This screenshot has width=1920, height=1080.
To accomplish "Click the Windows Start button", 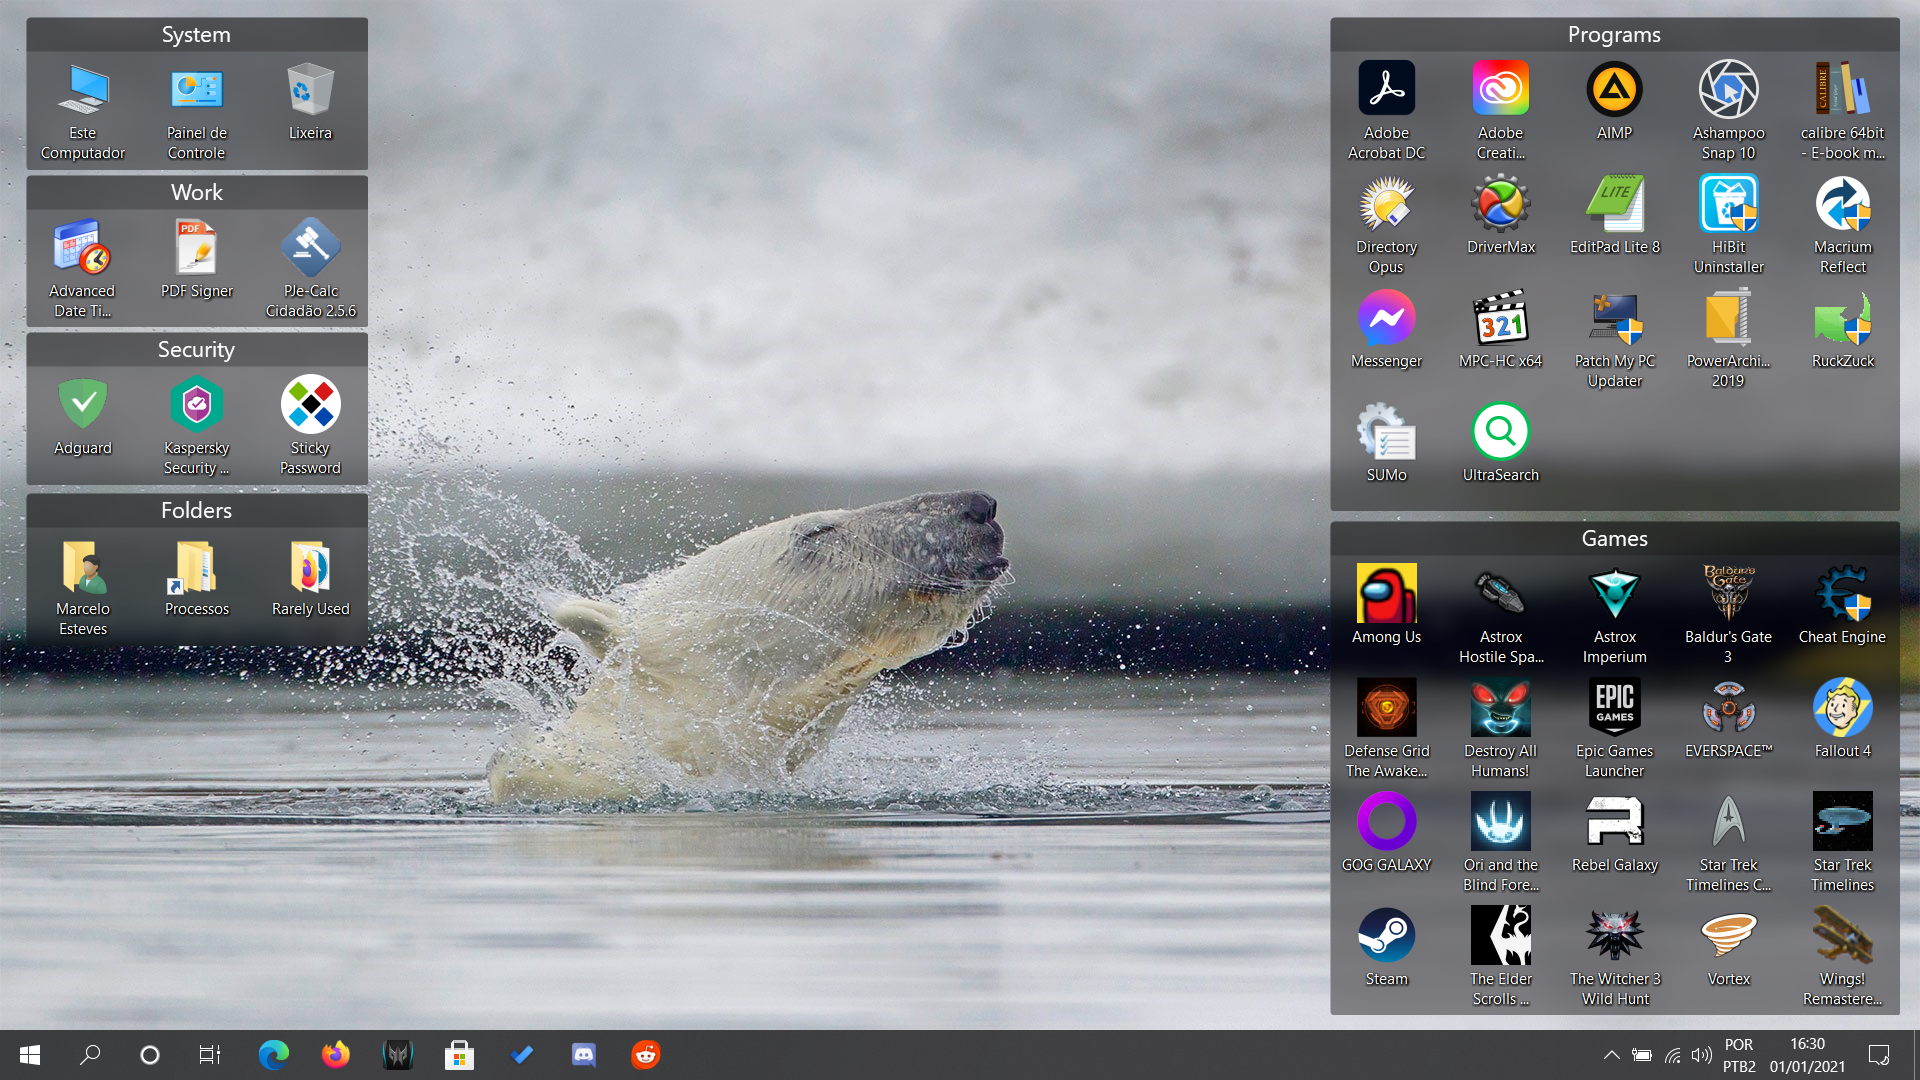I will coord(30,1055).
